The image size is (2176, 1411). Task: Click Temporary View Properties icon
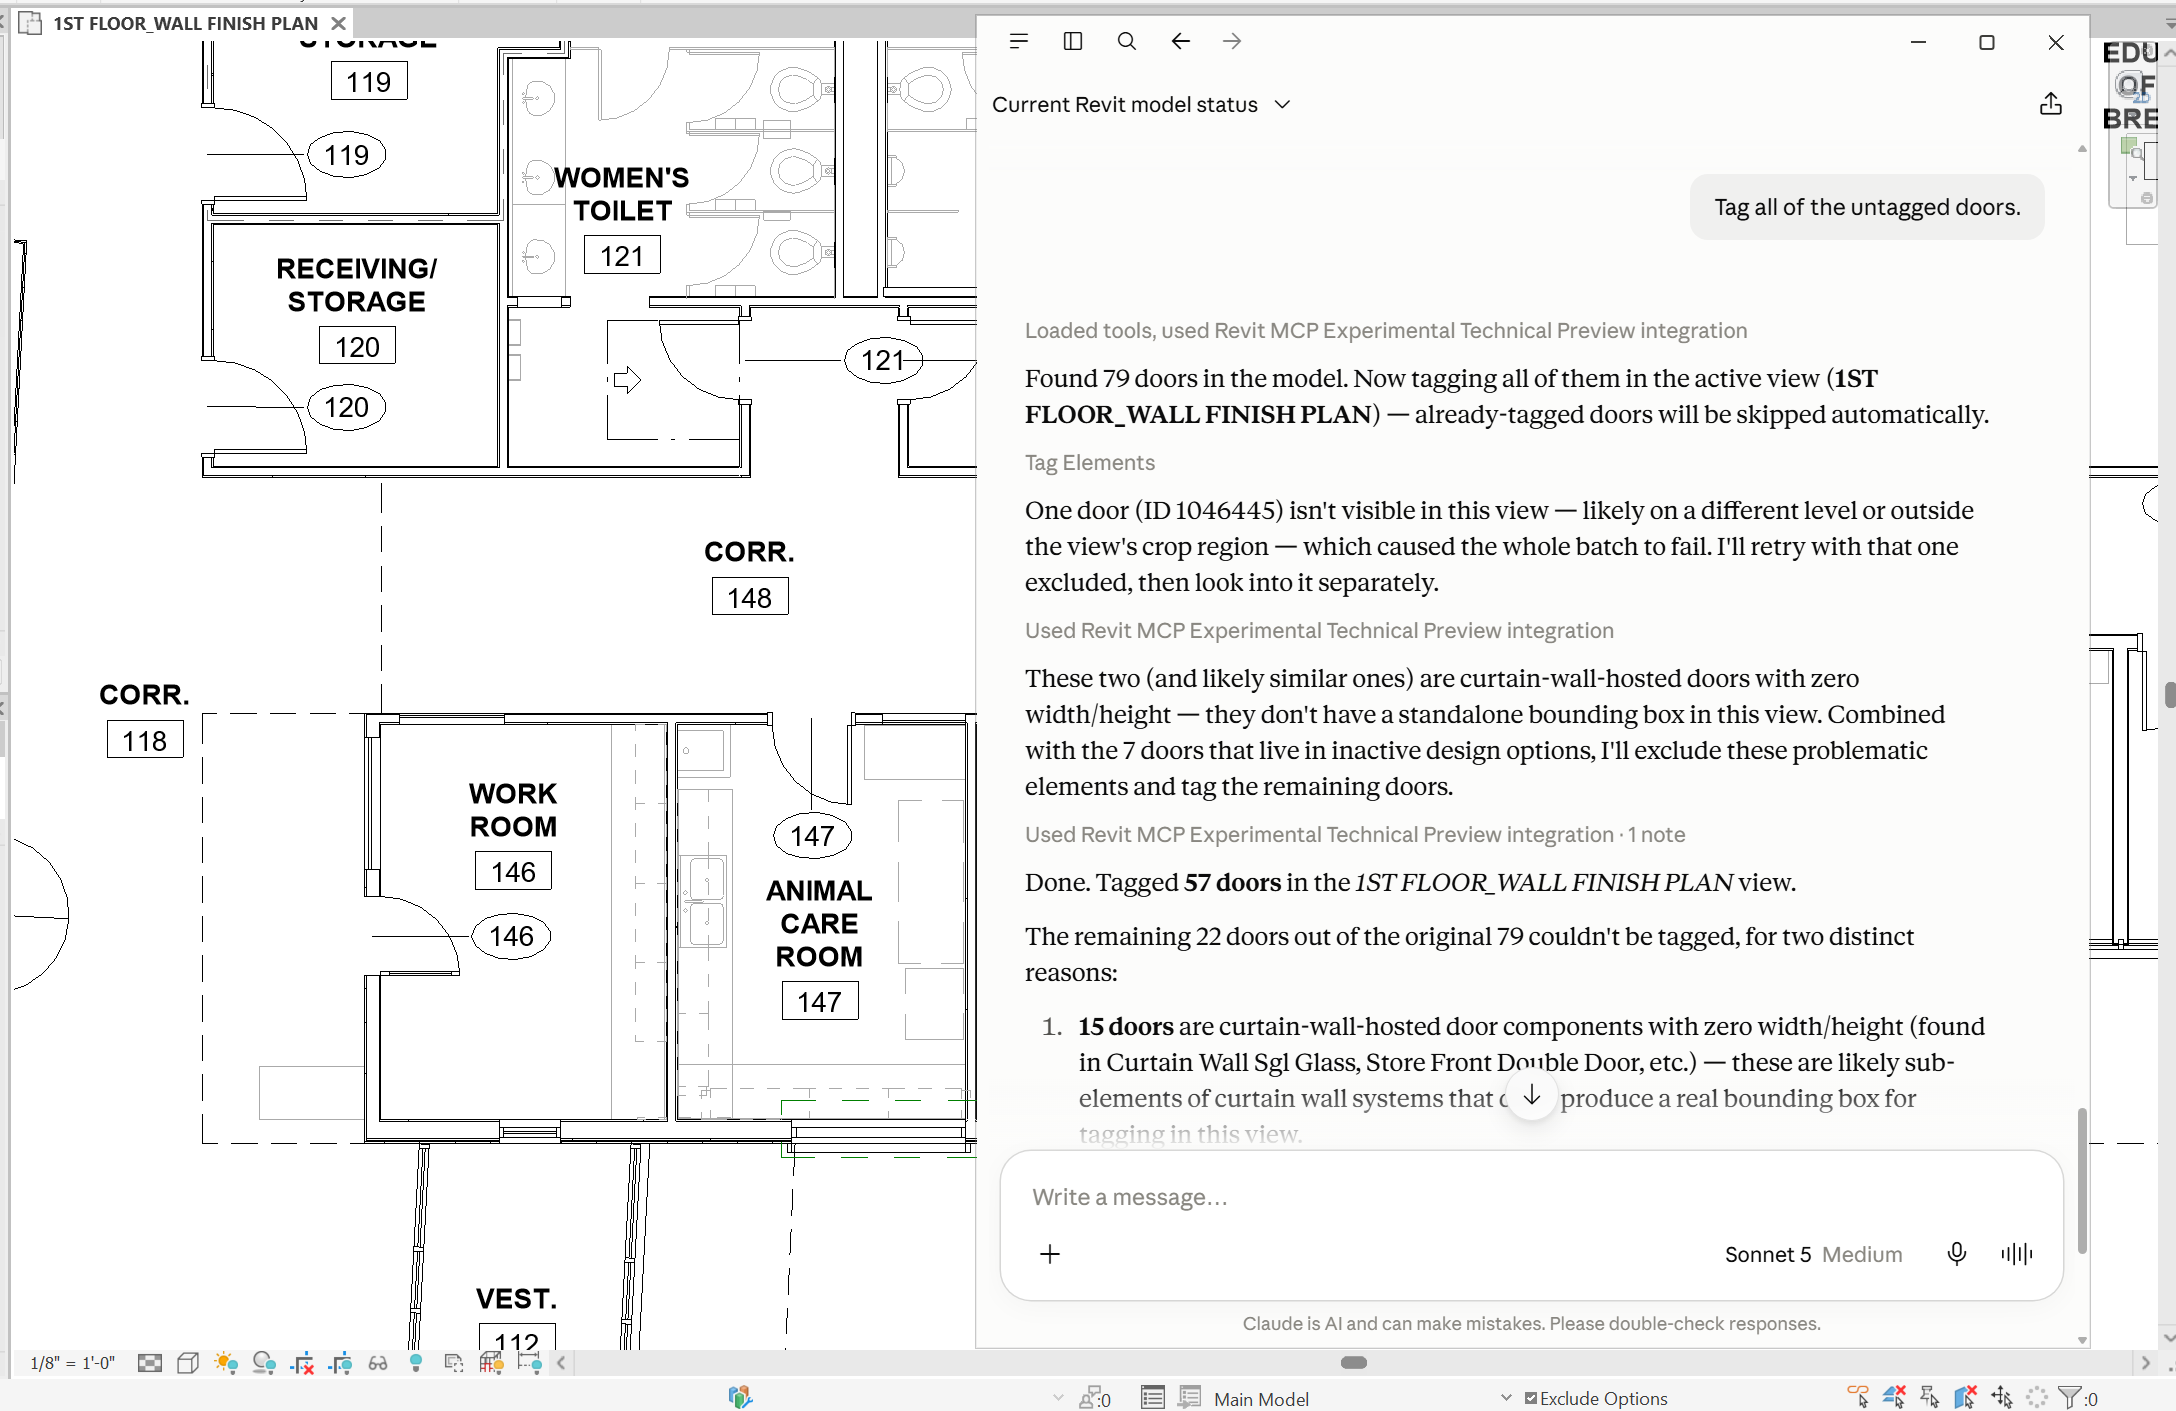coord(454,1363)
